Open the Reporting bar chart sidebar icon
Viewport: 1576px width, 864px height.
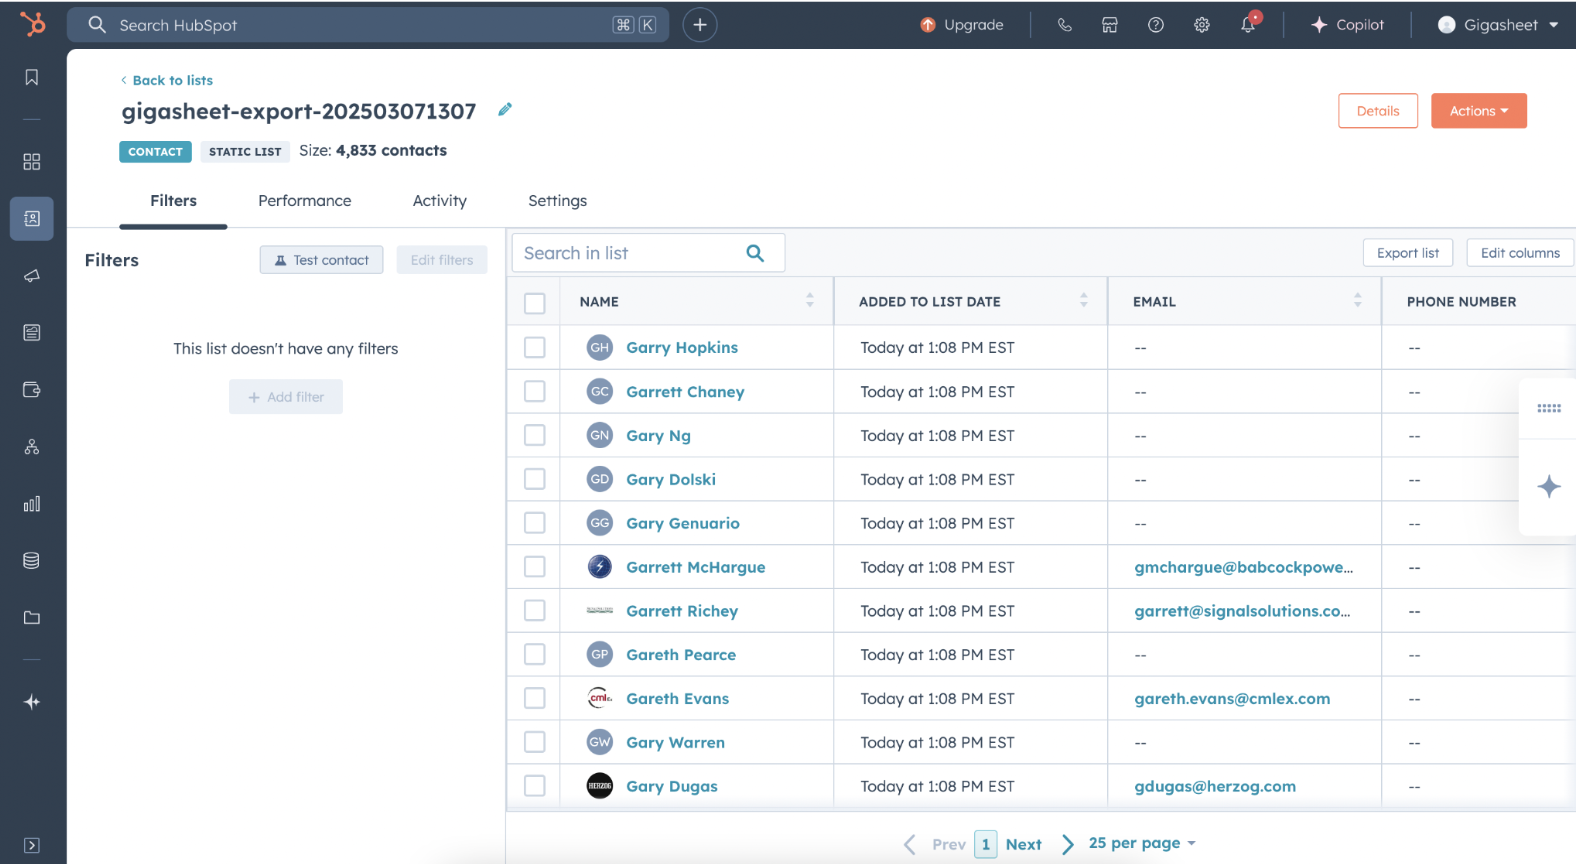(32, 504)
